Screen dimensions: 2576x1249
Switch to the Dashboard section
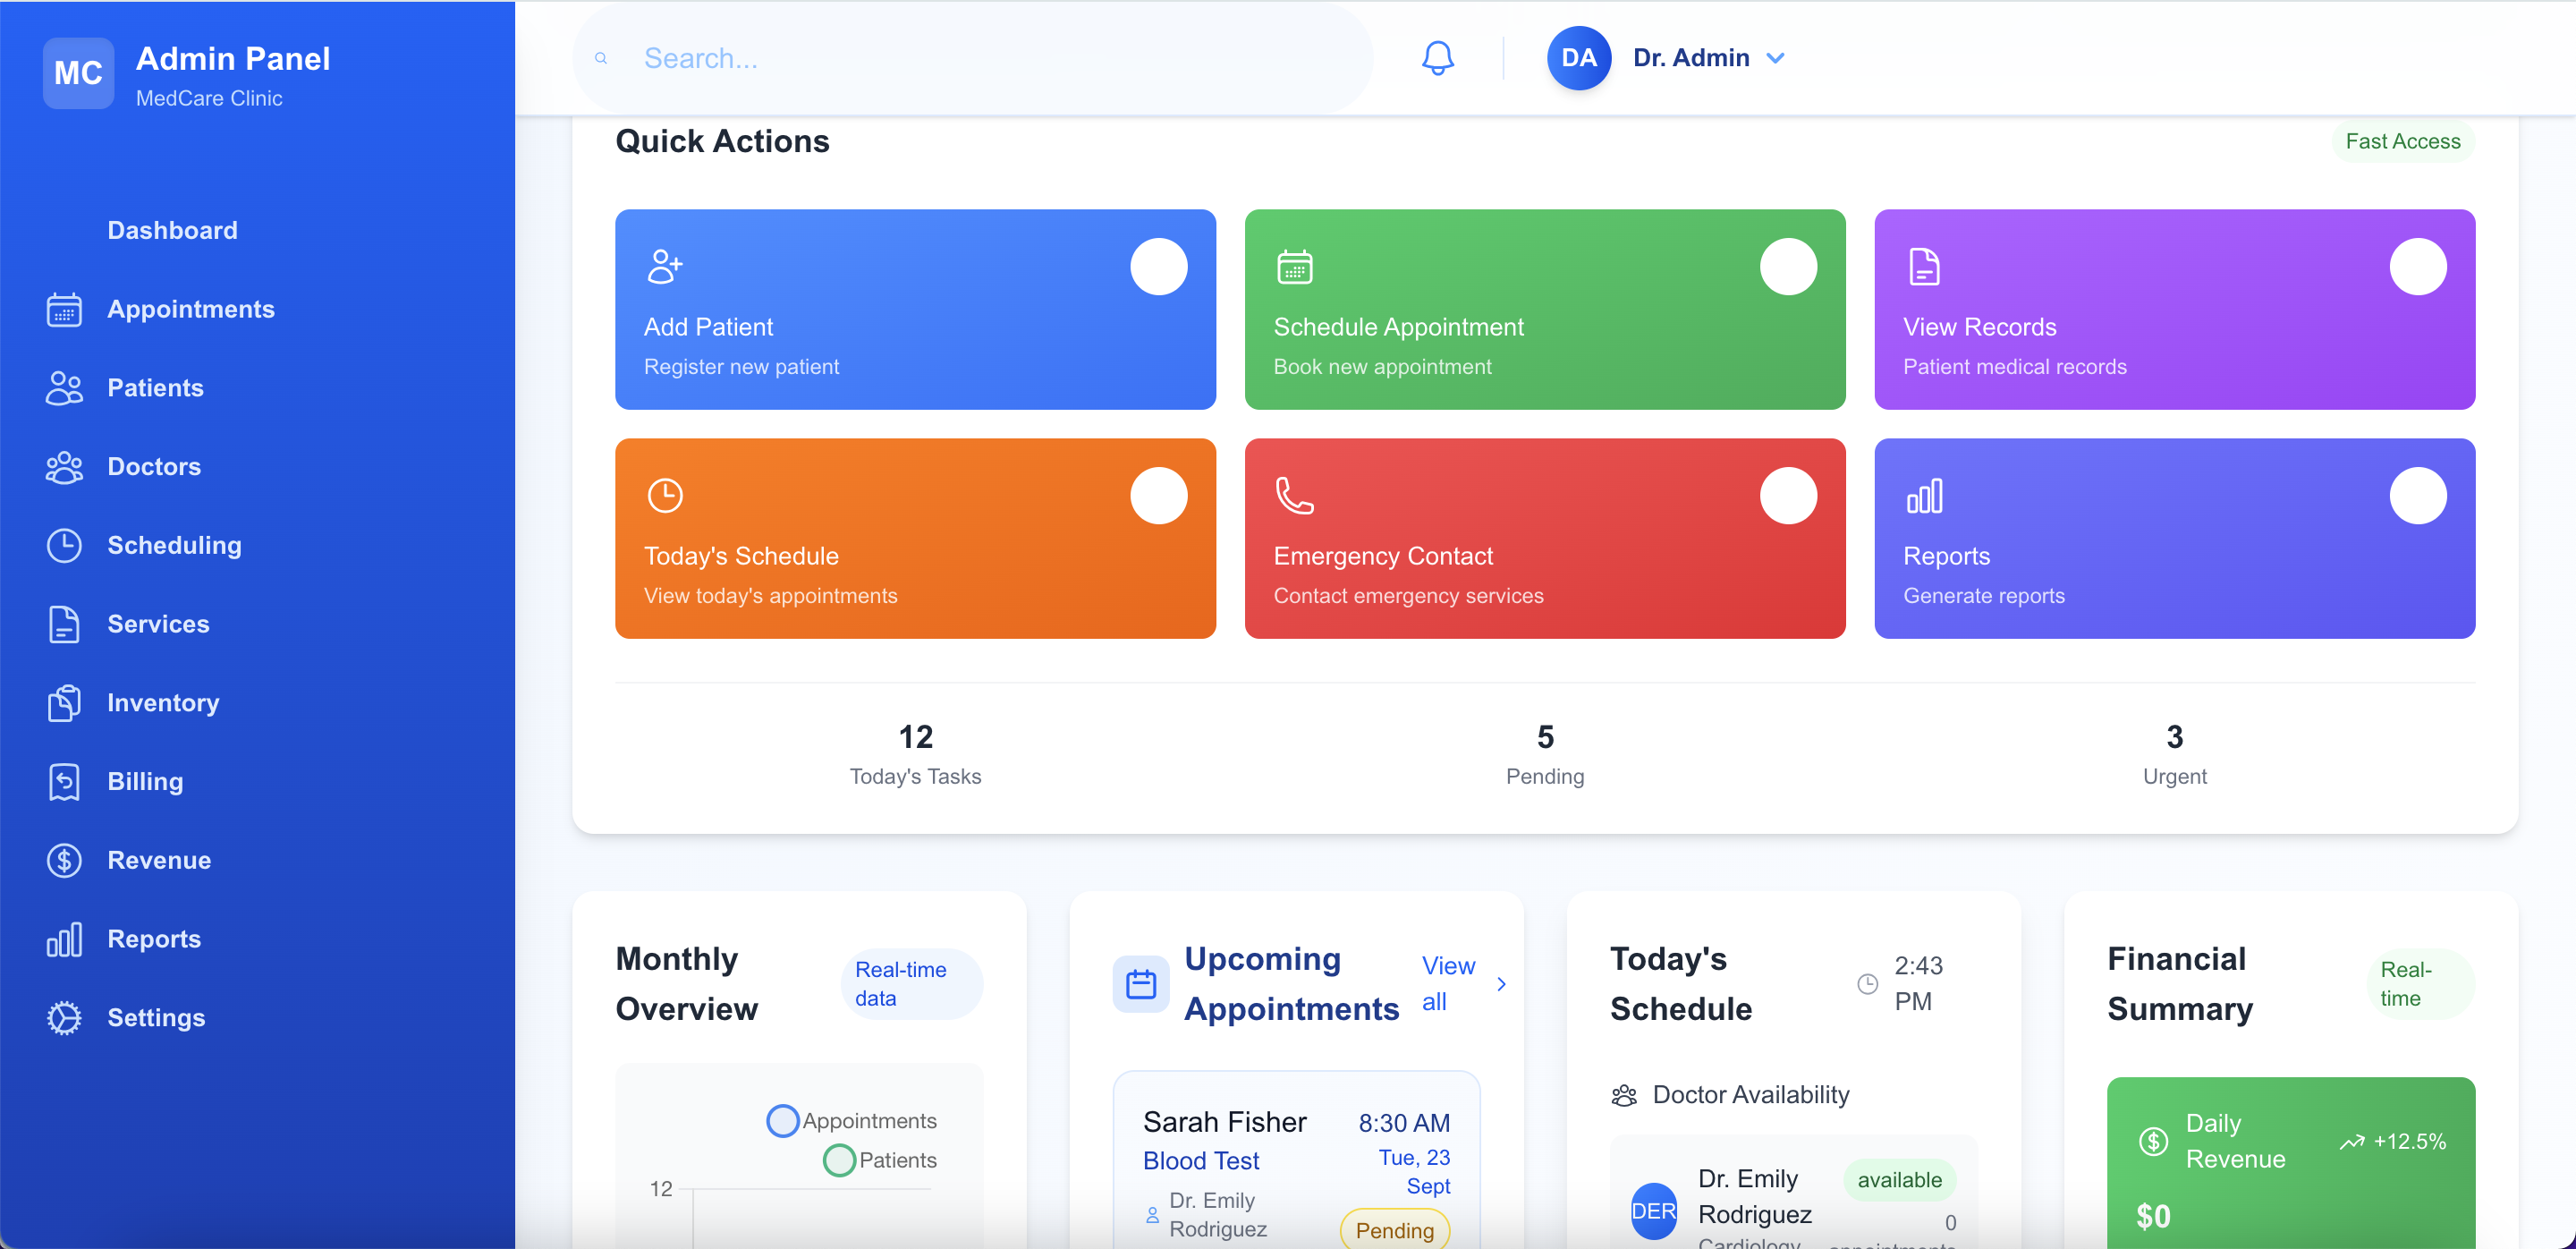(172, 229)
